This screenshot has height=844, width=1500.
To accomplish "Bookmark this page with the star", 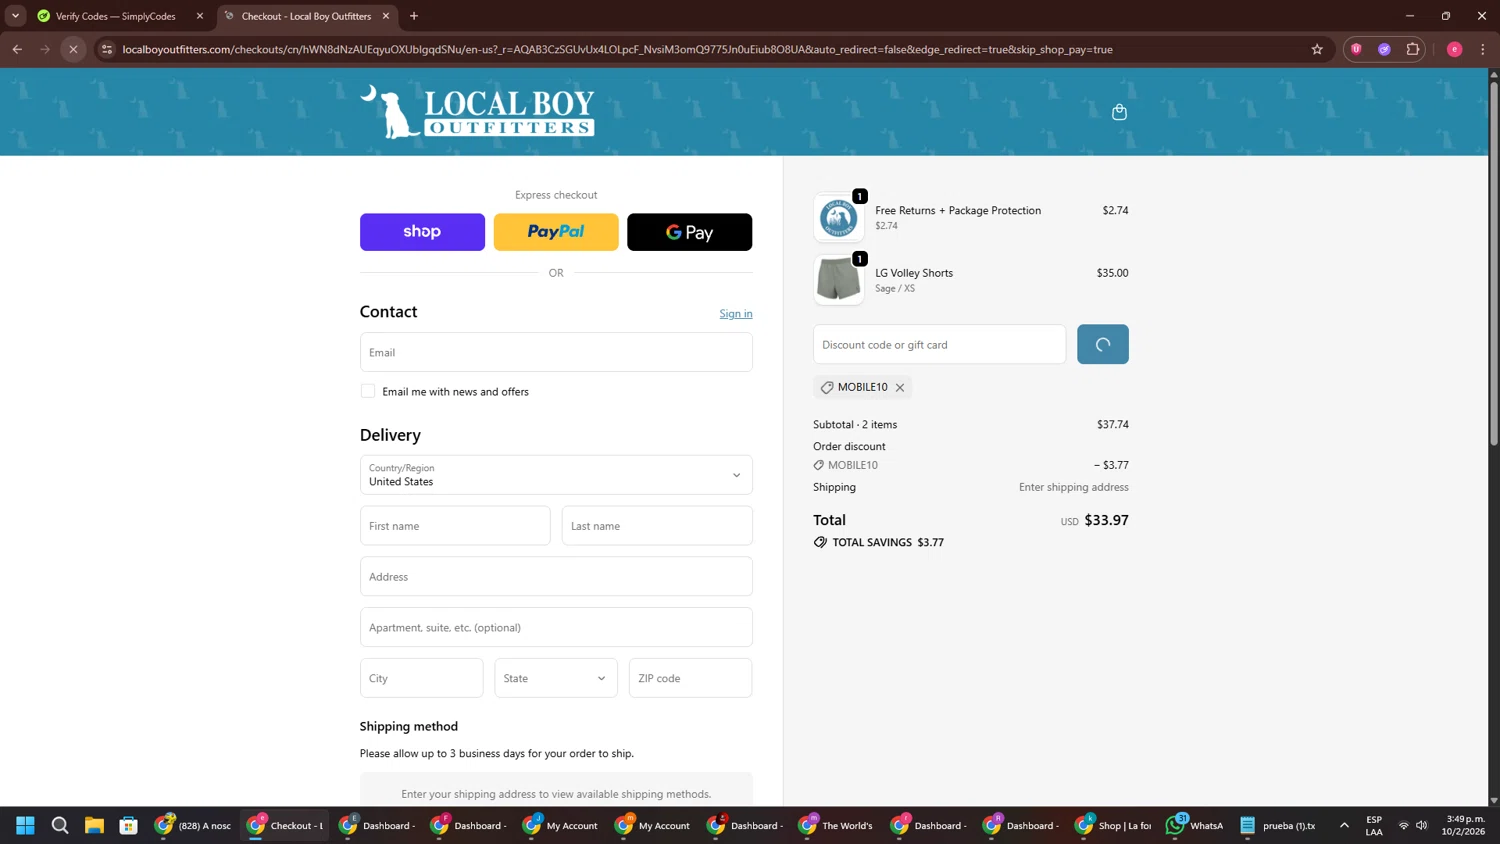I will [x=1317, y=49].
